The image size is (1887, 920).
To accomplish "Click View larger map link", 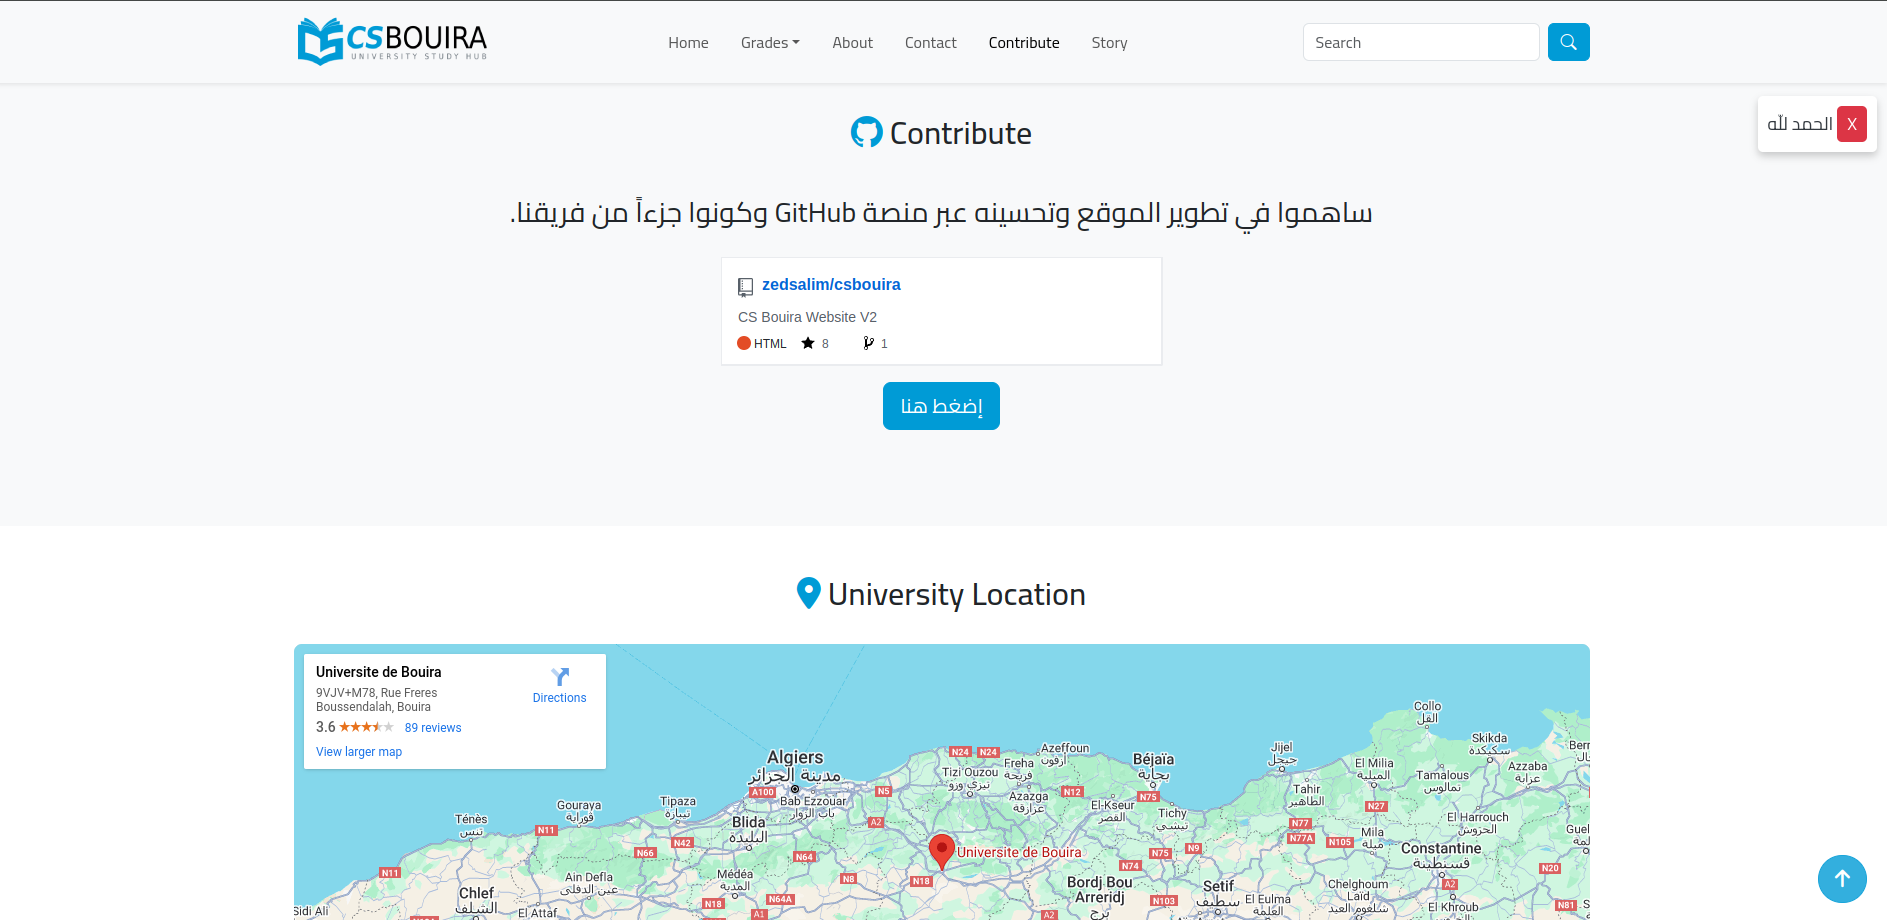I will coord(359,752).
